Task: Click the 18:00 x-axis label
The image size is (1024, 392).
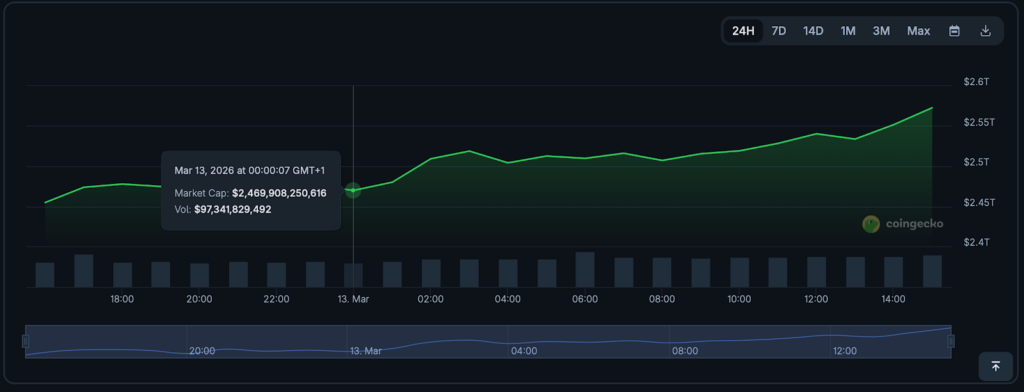Action: [x=122, y=299]
